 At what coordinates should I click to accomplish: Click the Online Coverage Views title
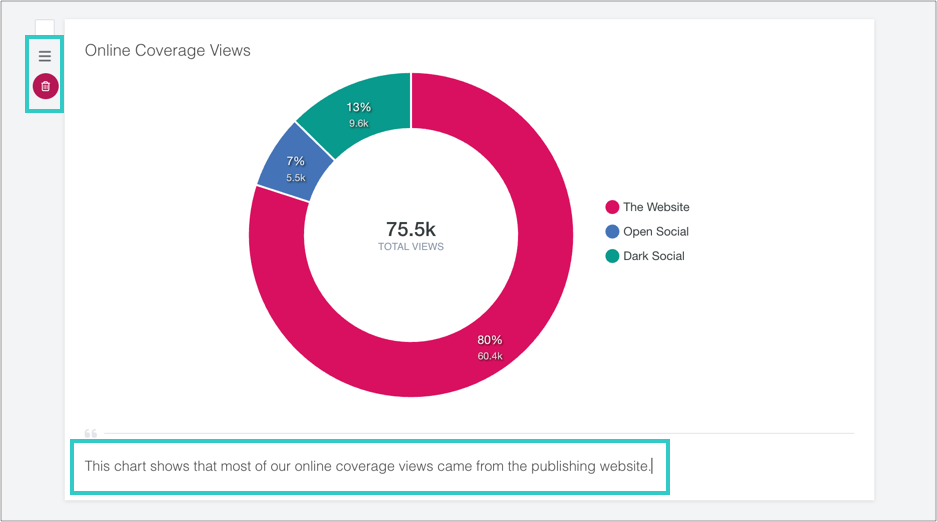(x=167, y=51)
